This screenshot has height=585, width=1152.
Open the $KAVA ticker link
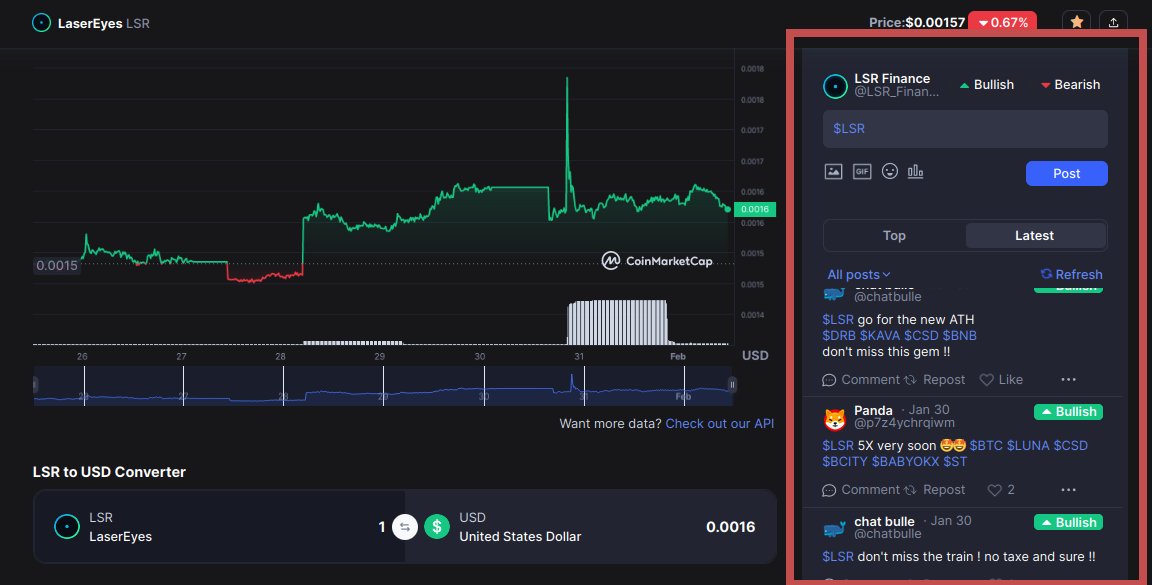[880, 336]
